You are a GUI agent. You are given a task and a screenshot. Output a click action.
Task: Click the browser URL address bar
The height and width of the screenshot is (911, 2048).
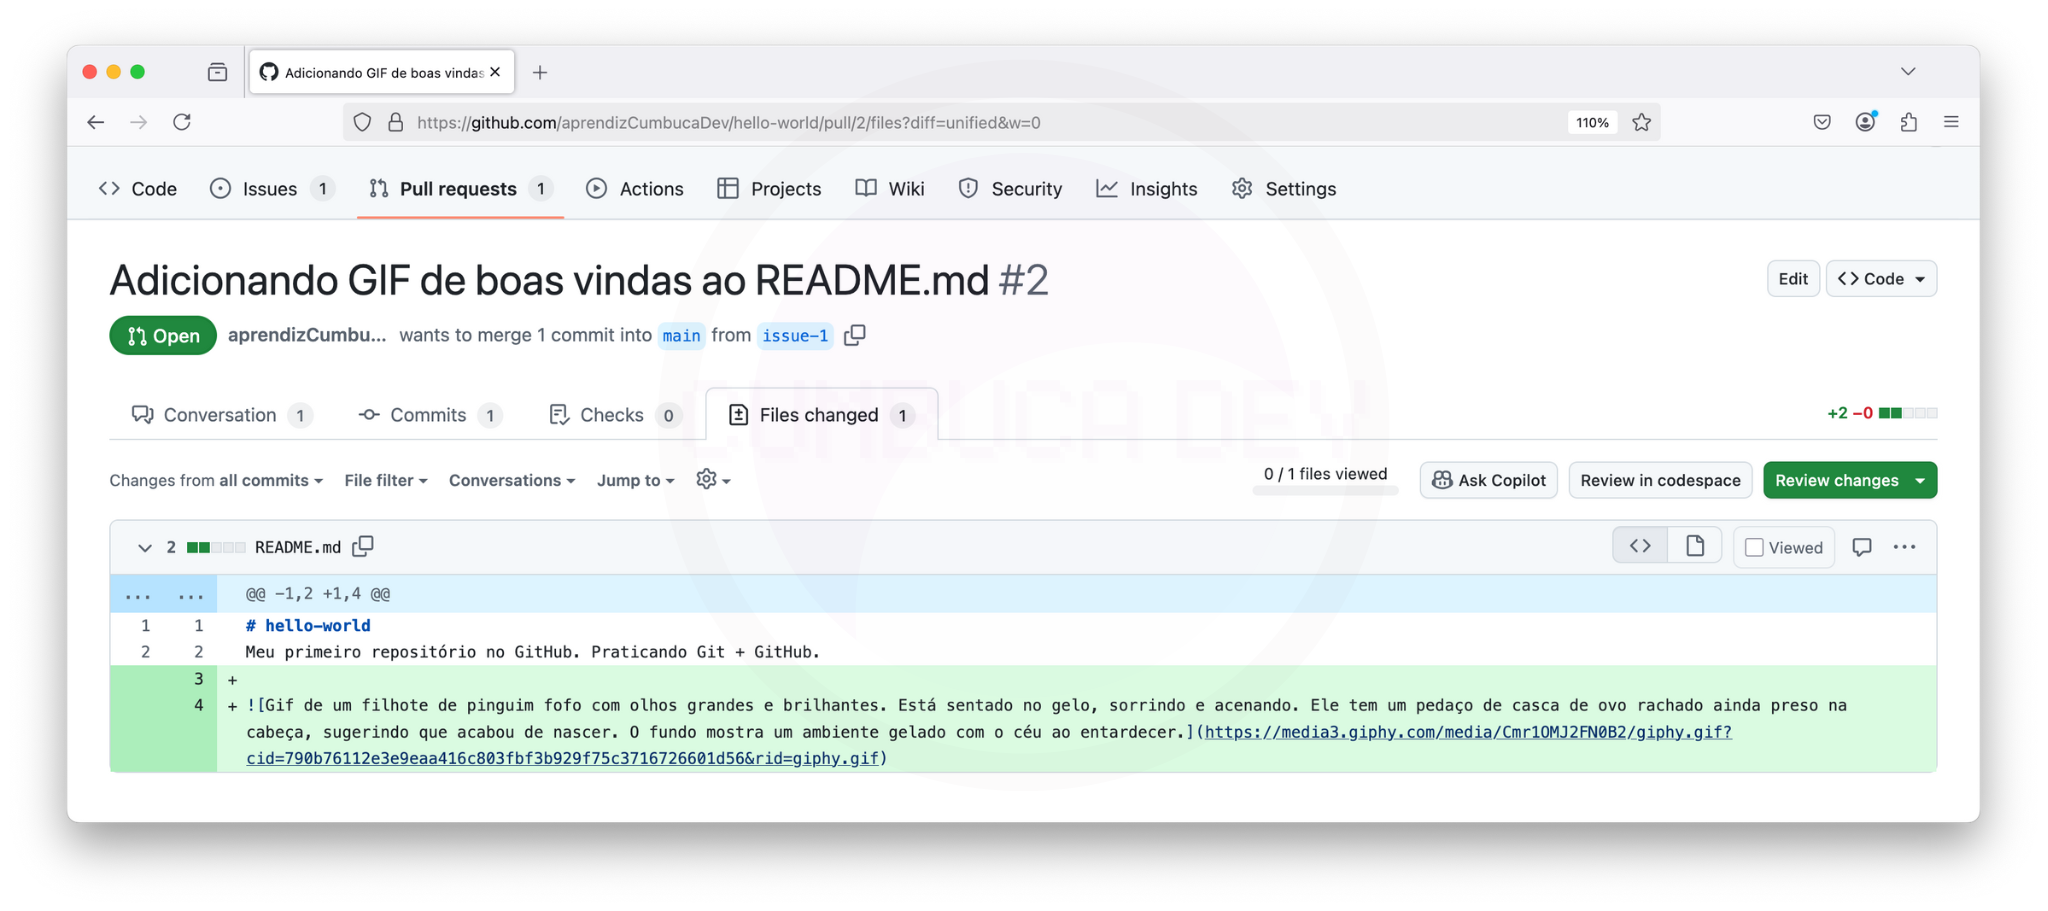coord(900,122)
